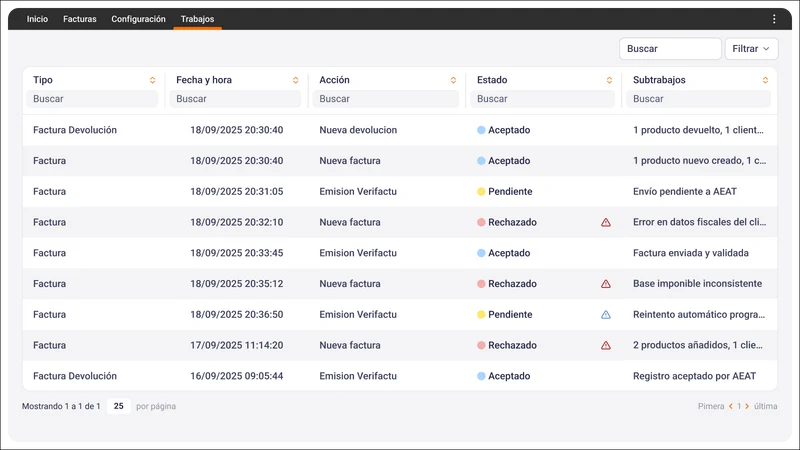This screenshot has width=800, height=450.
Task: Sort by the Estado column arrows
Action: [x=609, y=80]
